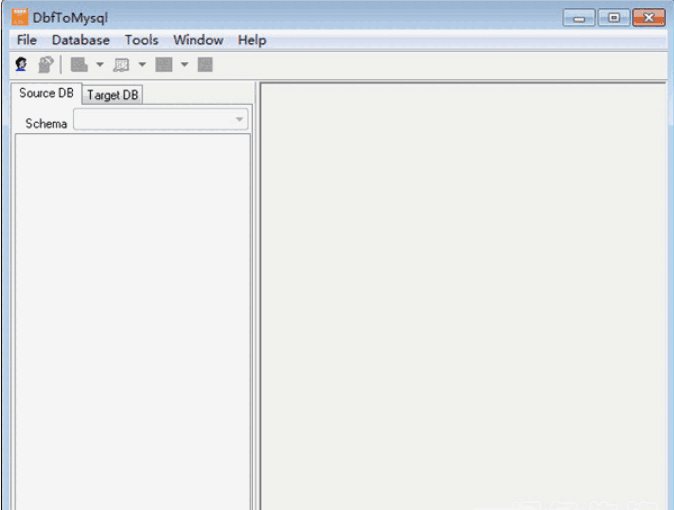Minimize the DbfToMysql window
This screenshot has width=674, height=510.
(x=579, y=18)
